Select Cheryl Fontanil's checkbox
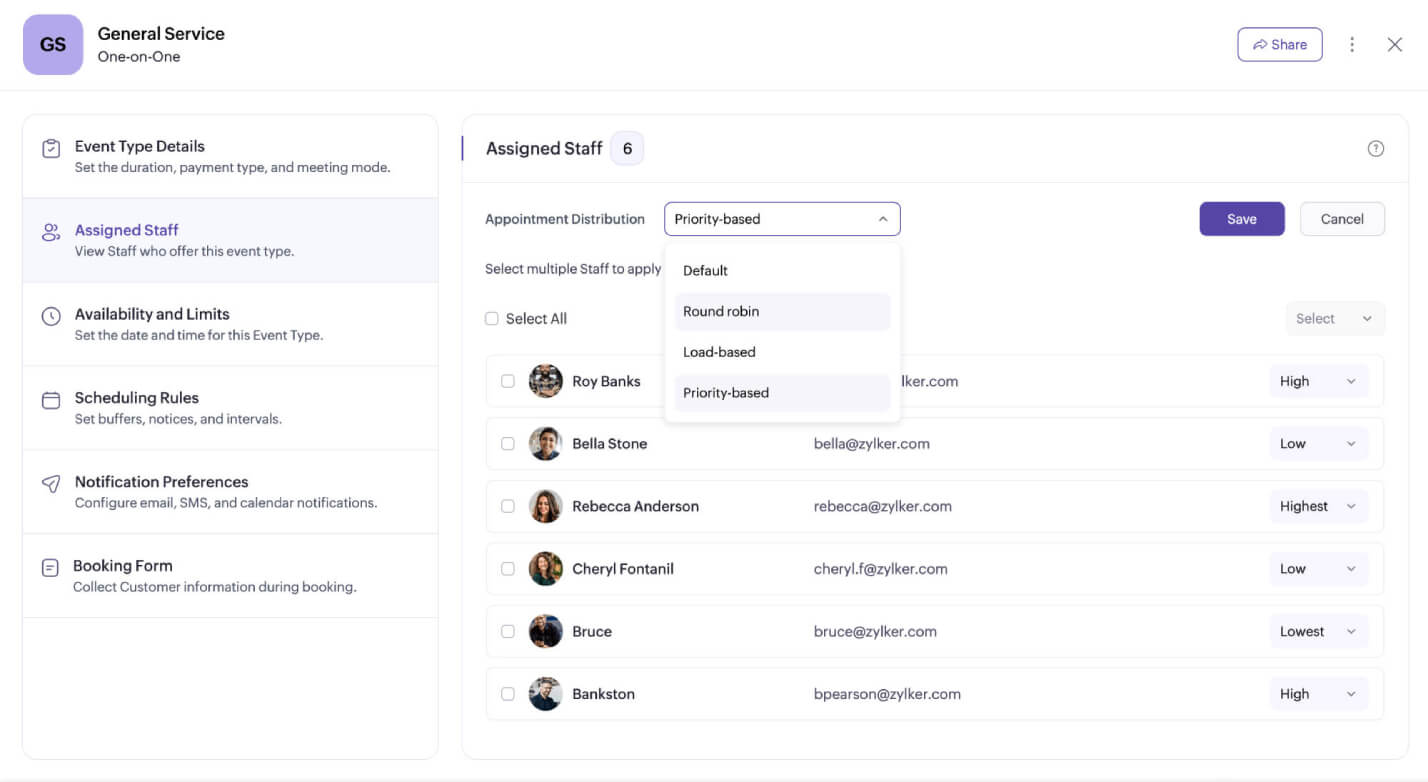Viewport: 1428px width, 782px height. 508,569
